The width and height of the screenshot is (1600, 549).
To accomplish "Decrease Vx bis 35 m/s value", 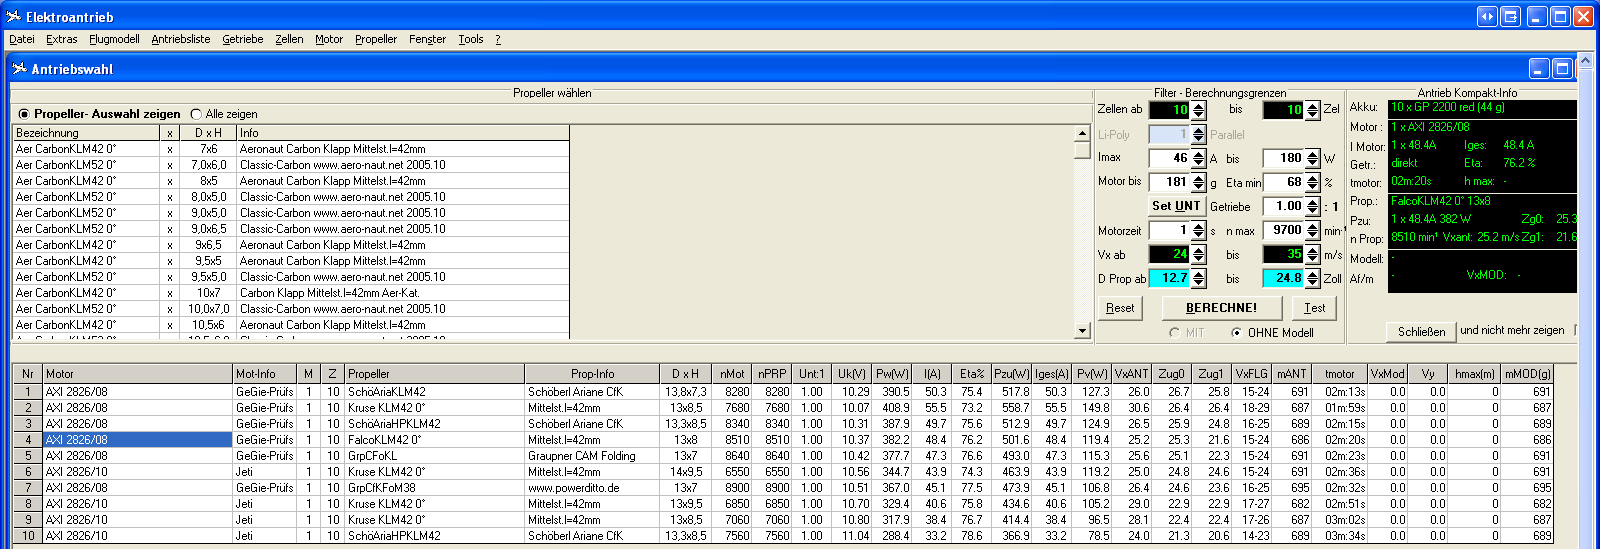I will coord(1314,259).
